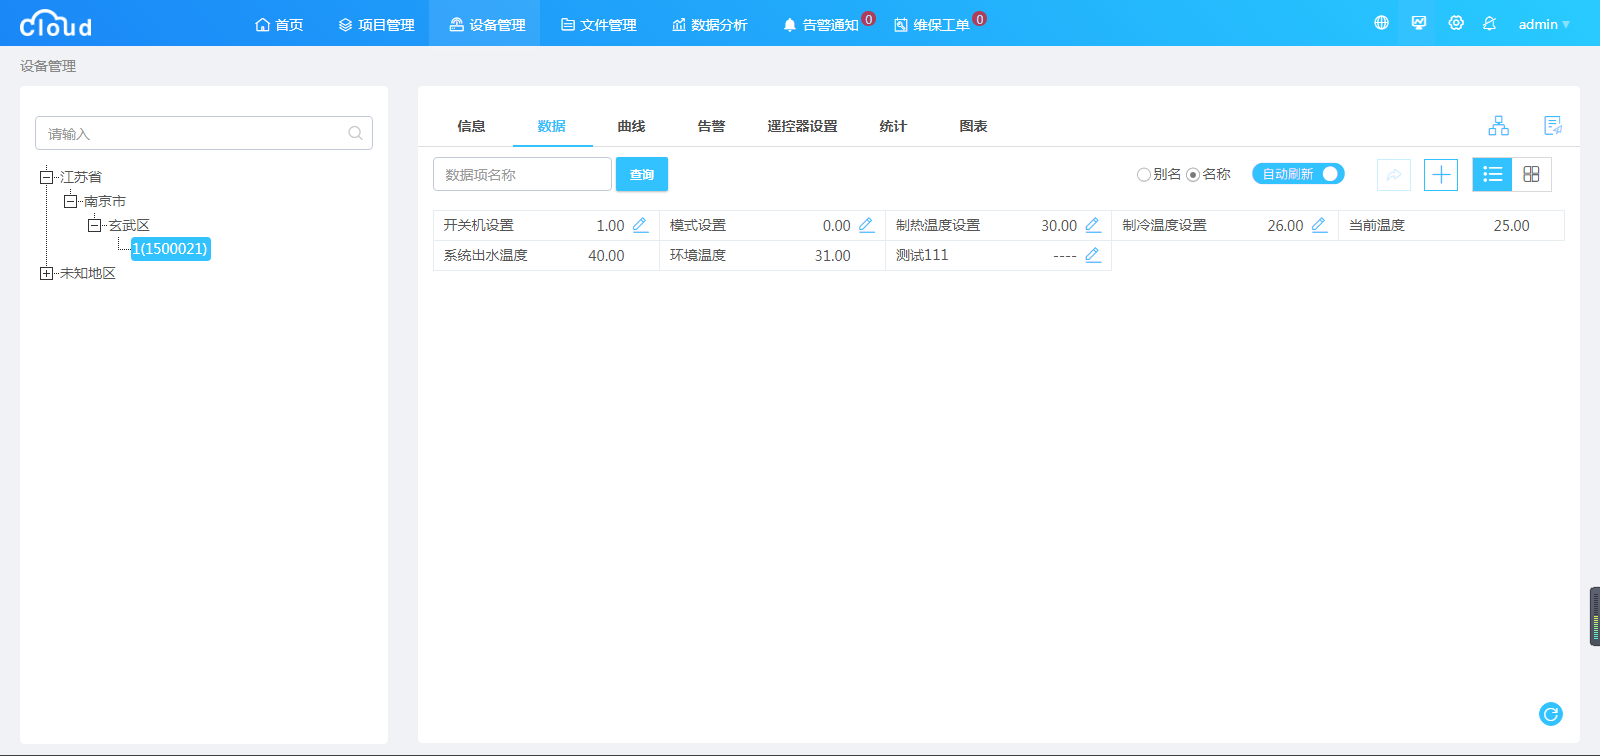
Task: Click the side widget at right edge
Action: pos(1595,616)
